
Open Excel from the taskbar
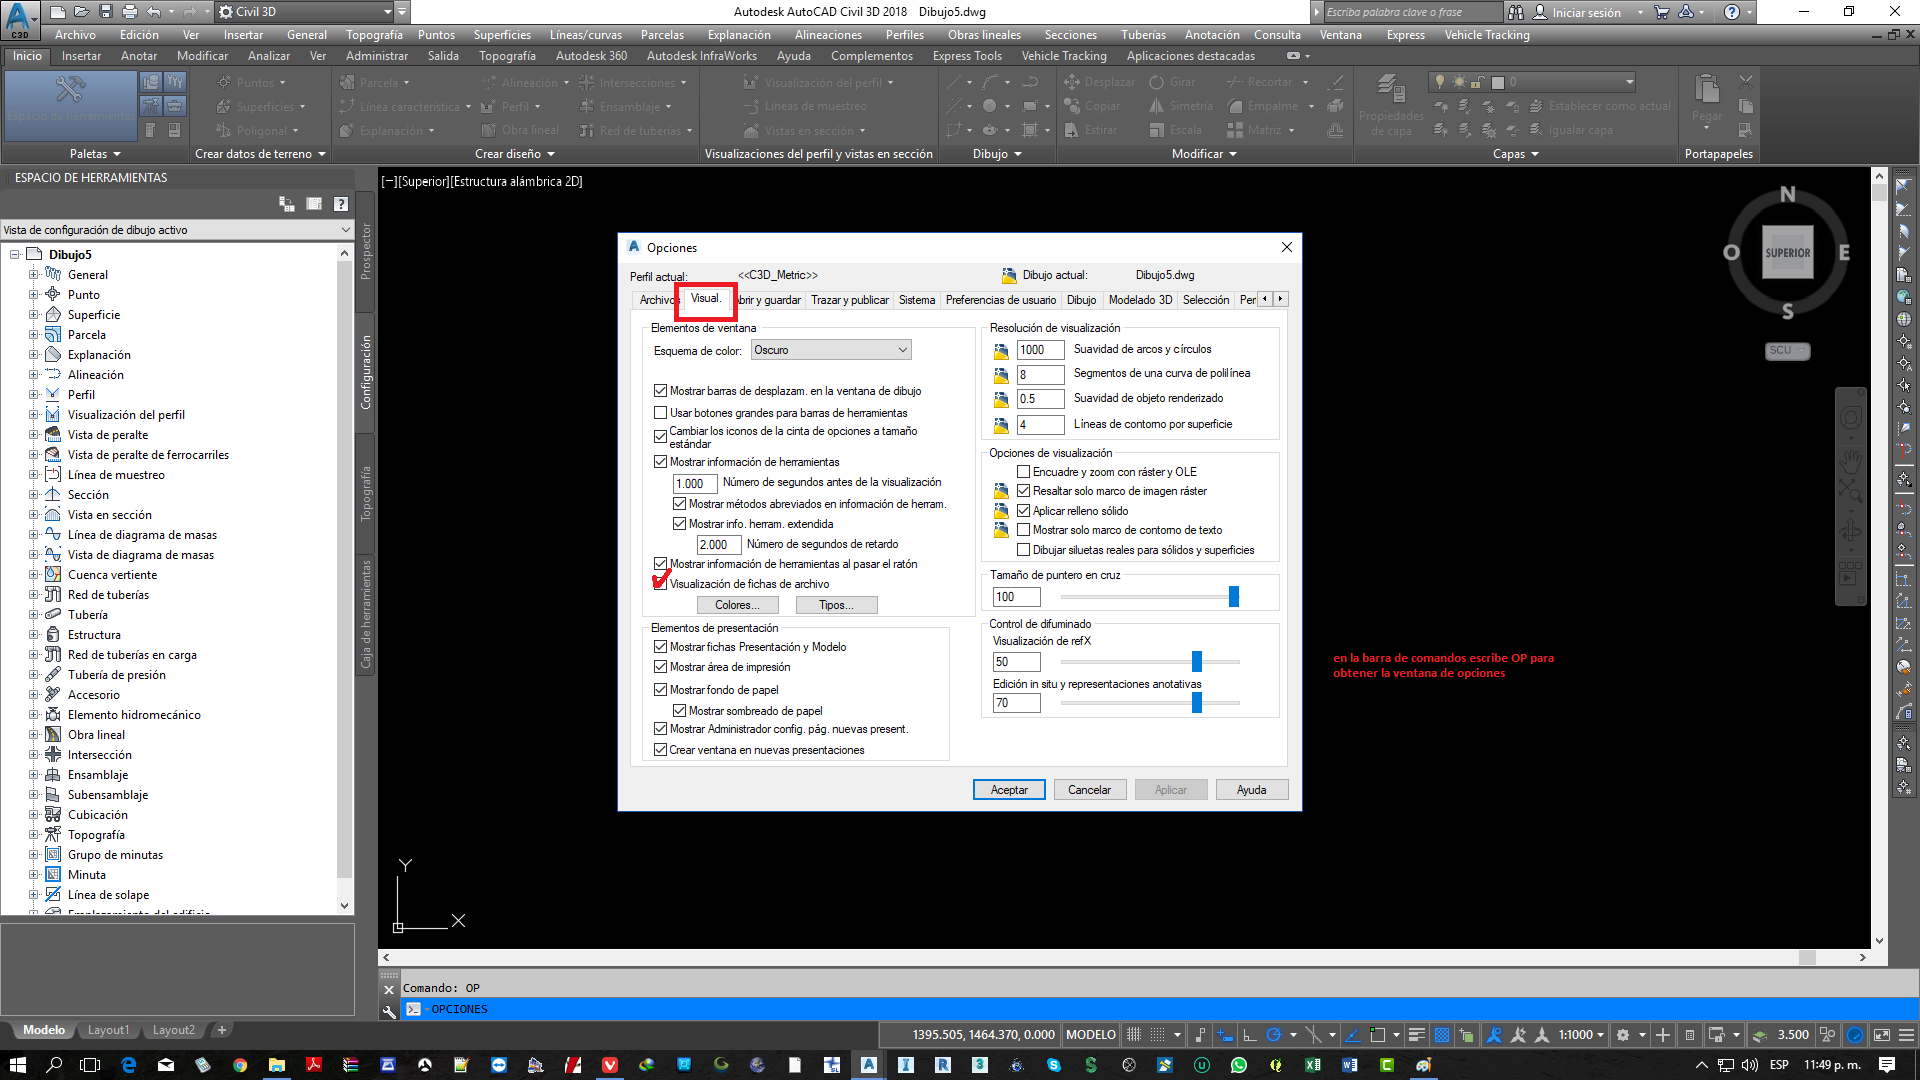pyautogui.click(x=1313, y=1065)
